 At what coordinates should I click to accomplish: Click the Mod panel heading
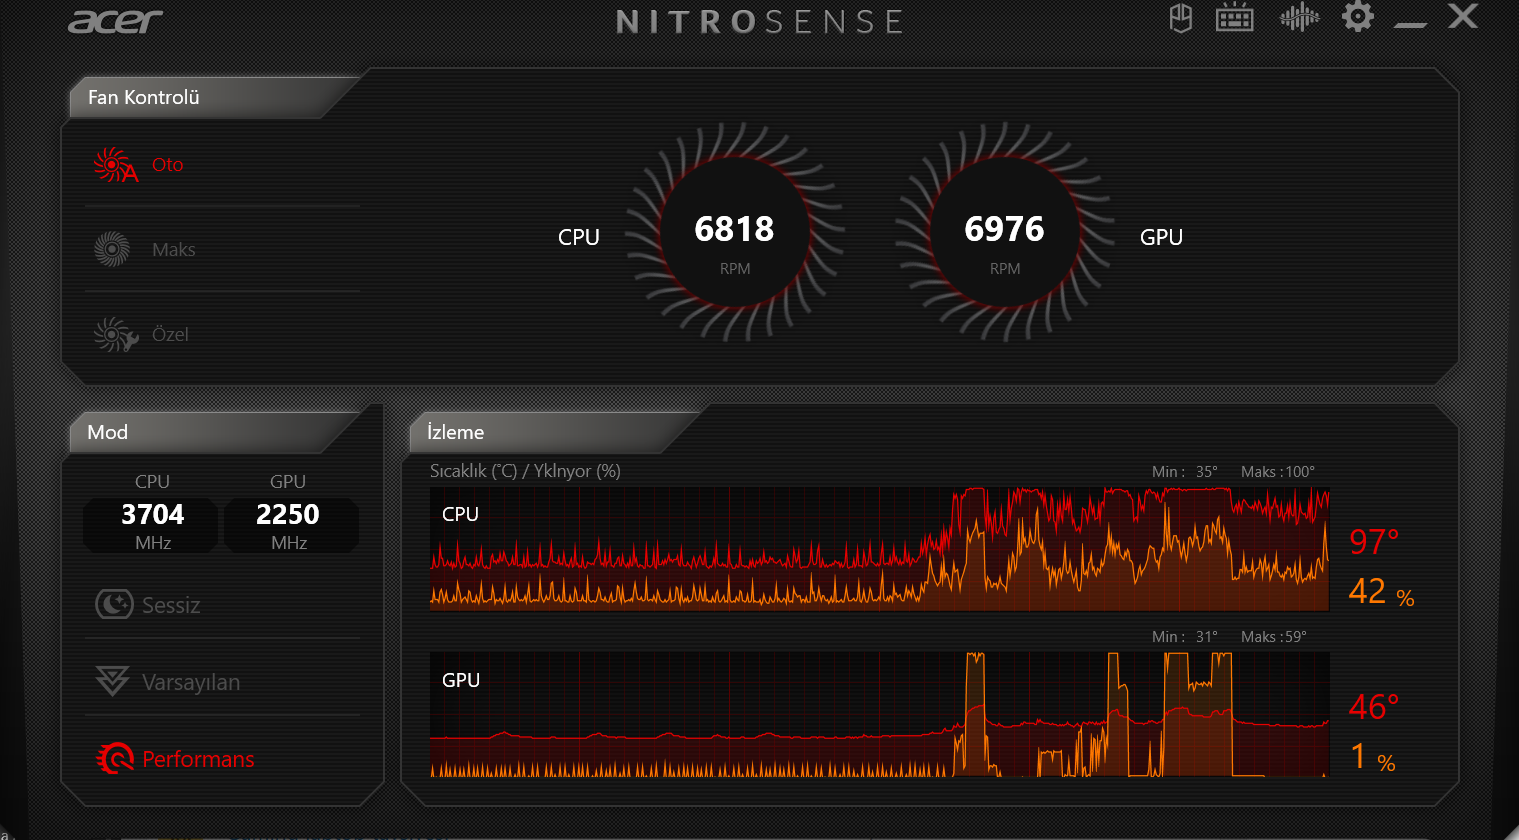107,432
